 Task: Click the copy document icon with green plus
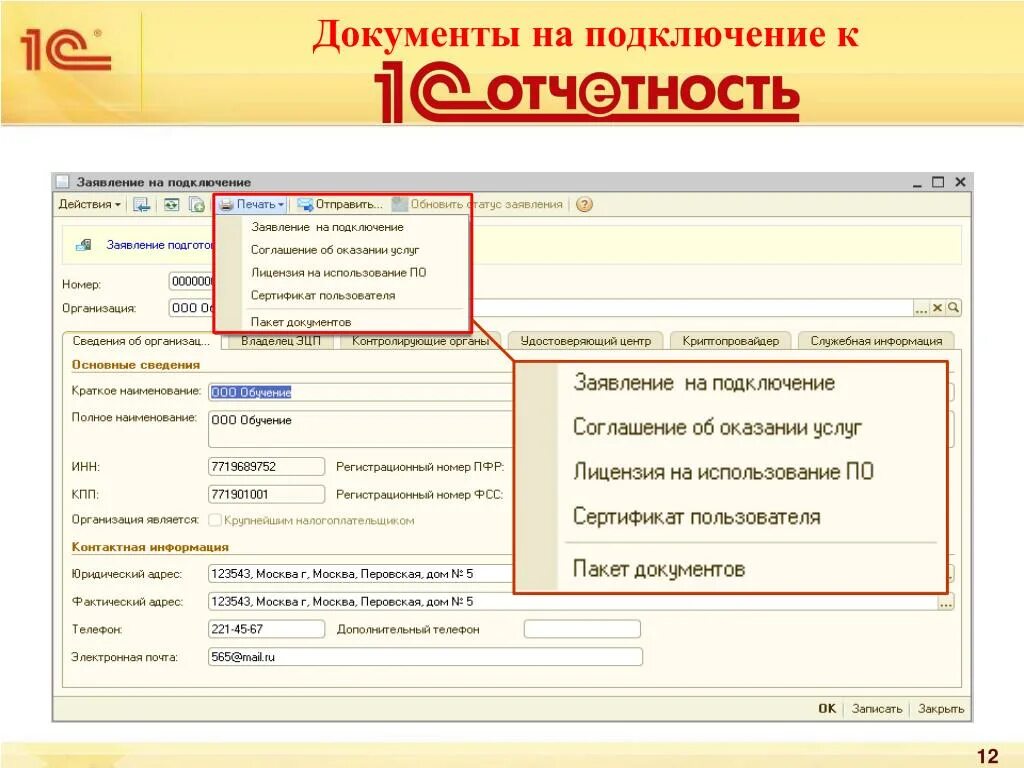tap(197, 204)
